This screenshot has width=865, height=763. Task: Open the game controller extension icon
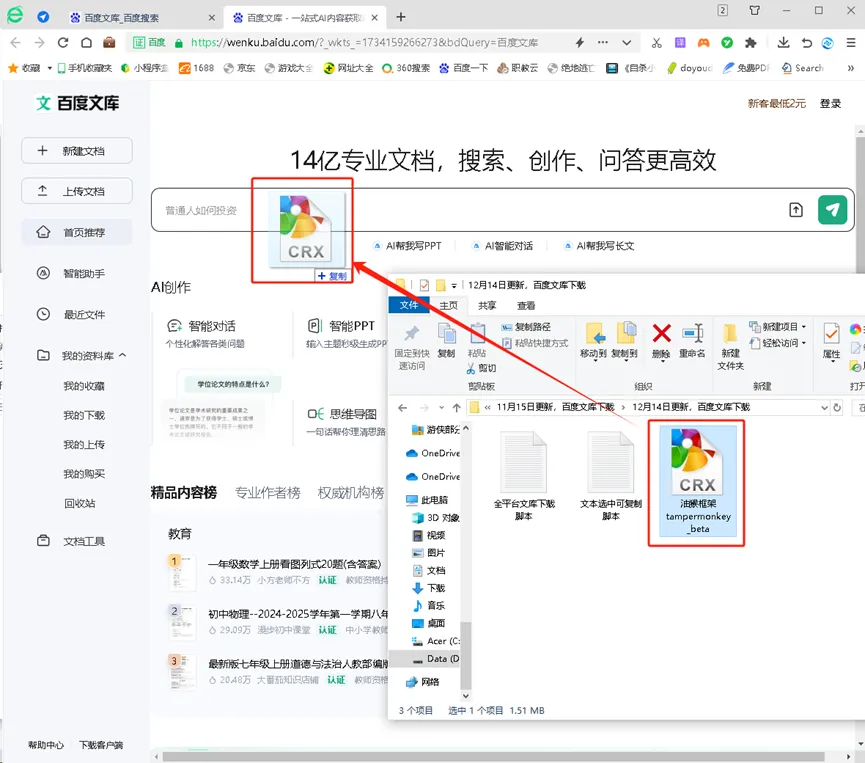point(703,42)
